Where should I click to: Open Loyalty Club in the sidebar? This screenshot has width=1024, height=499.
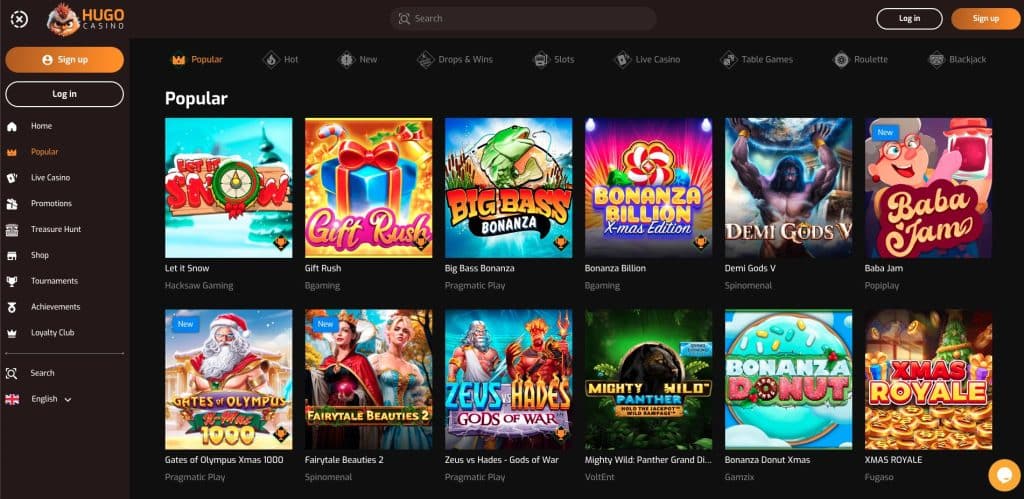(52, 332)
